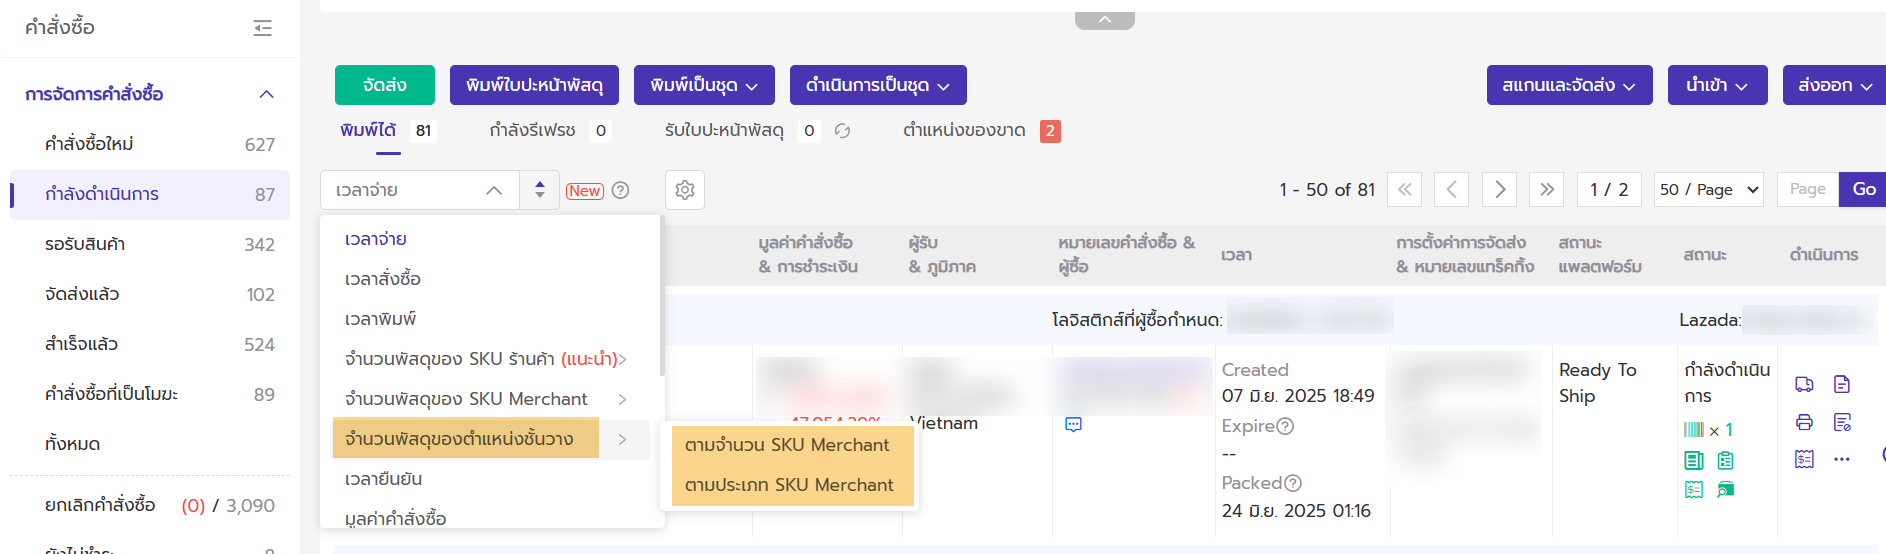Choose เวลาสั่งซื้อ from the sort list
Screen dimensions: 1886x554
pos(383,279)
